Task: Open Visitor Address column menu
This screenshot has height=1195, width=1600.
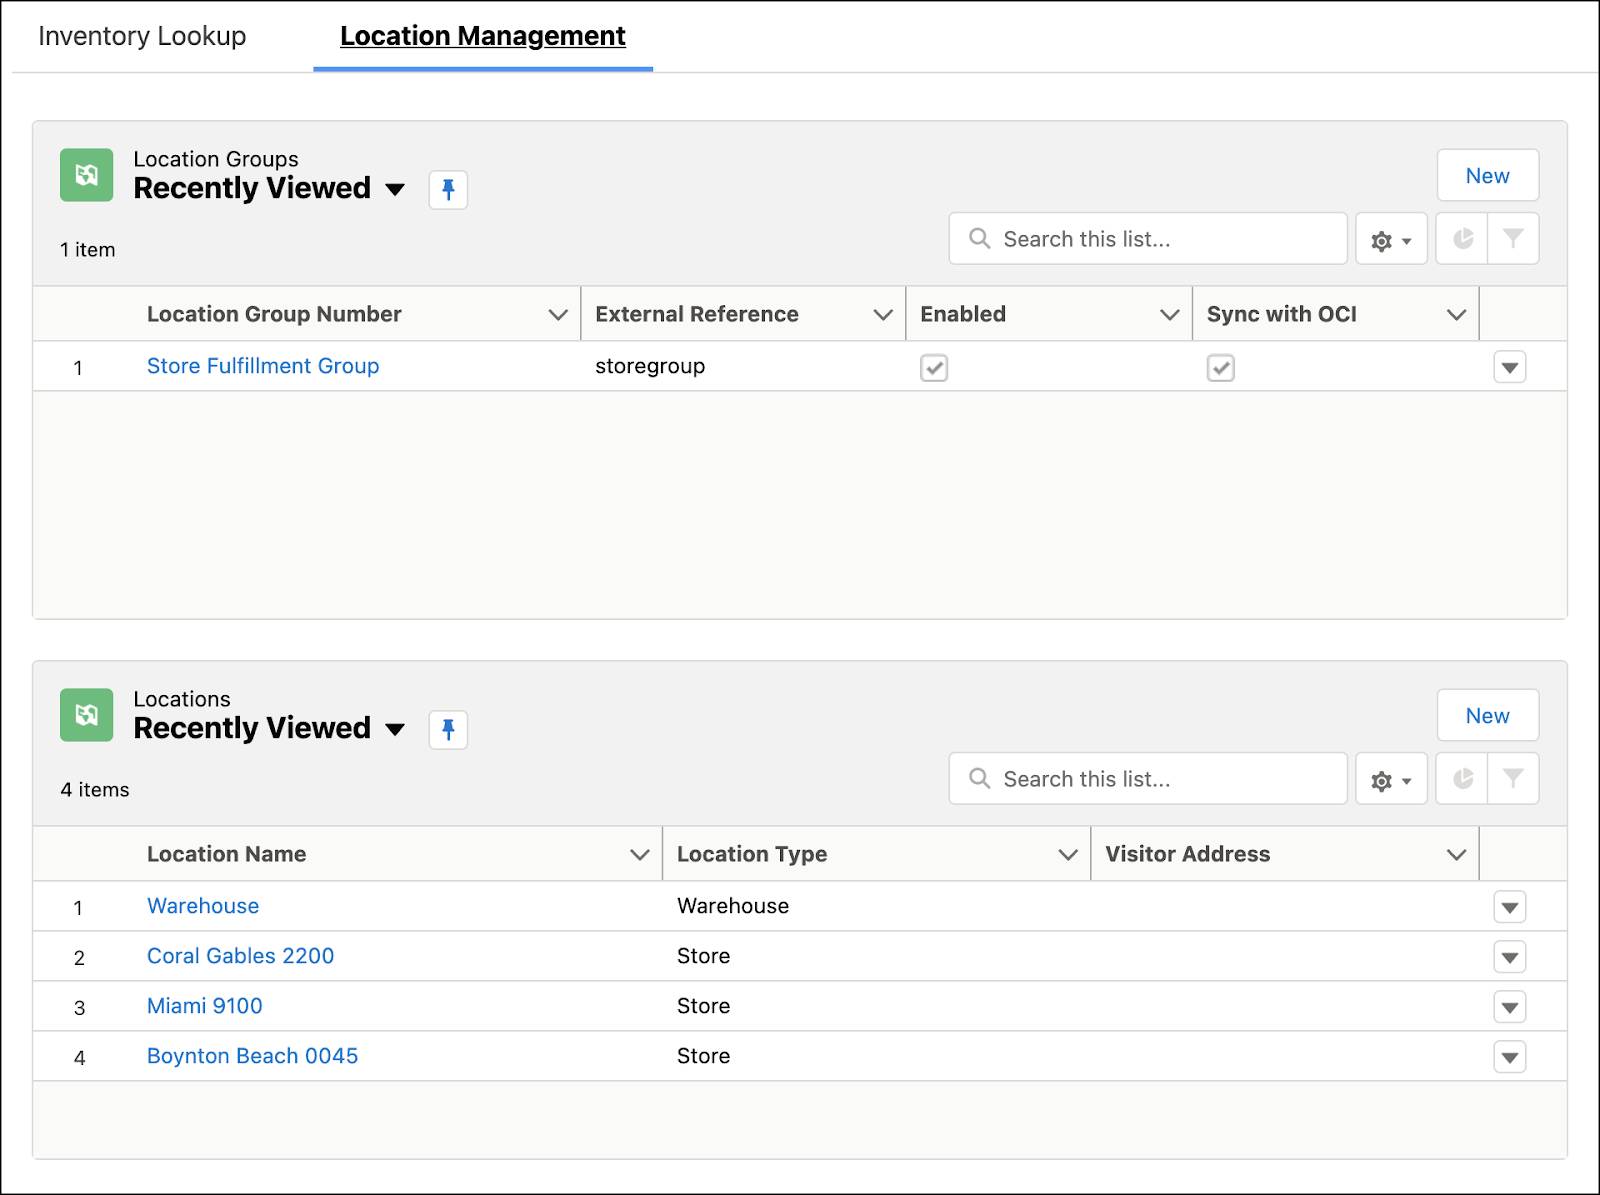Action: pyautogui.click(x=1457, y=855)
